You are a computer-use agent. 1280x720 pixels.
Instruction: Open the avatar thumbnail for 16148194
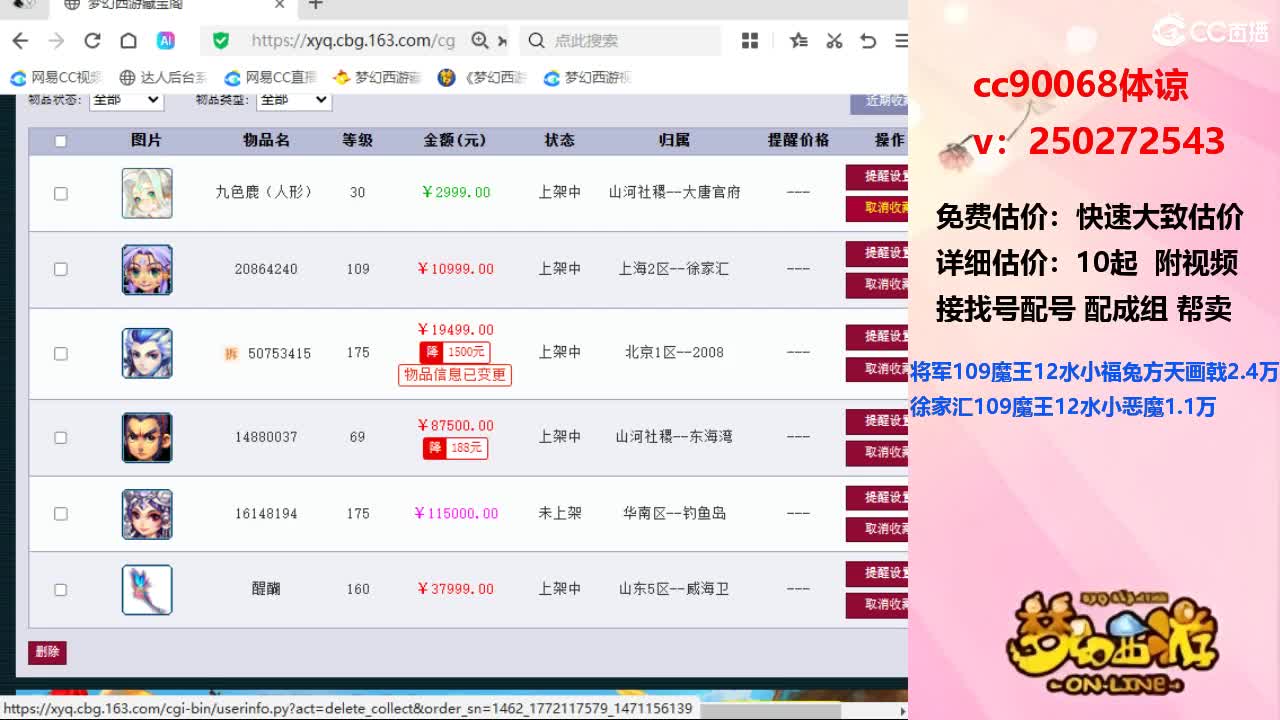point(147,513)
